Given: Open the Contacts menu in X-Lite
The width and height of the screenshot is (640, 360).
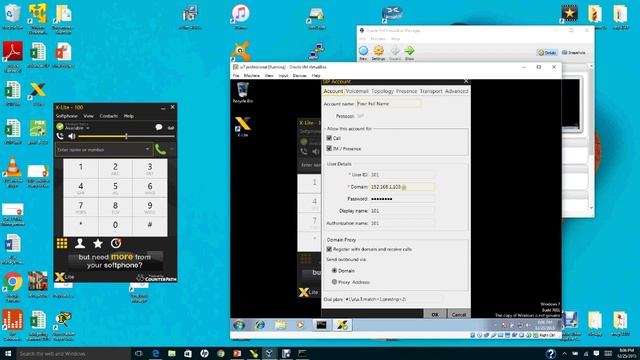Looking at the screenshot, I should (x=109, y=116).
